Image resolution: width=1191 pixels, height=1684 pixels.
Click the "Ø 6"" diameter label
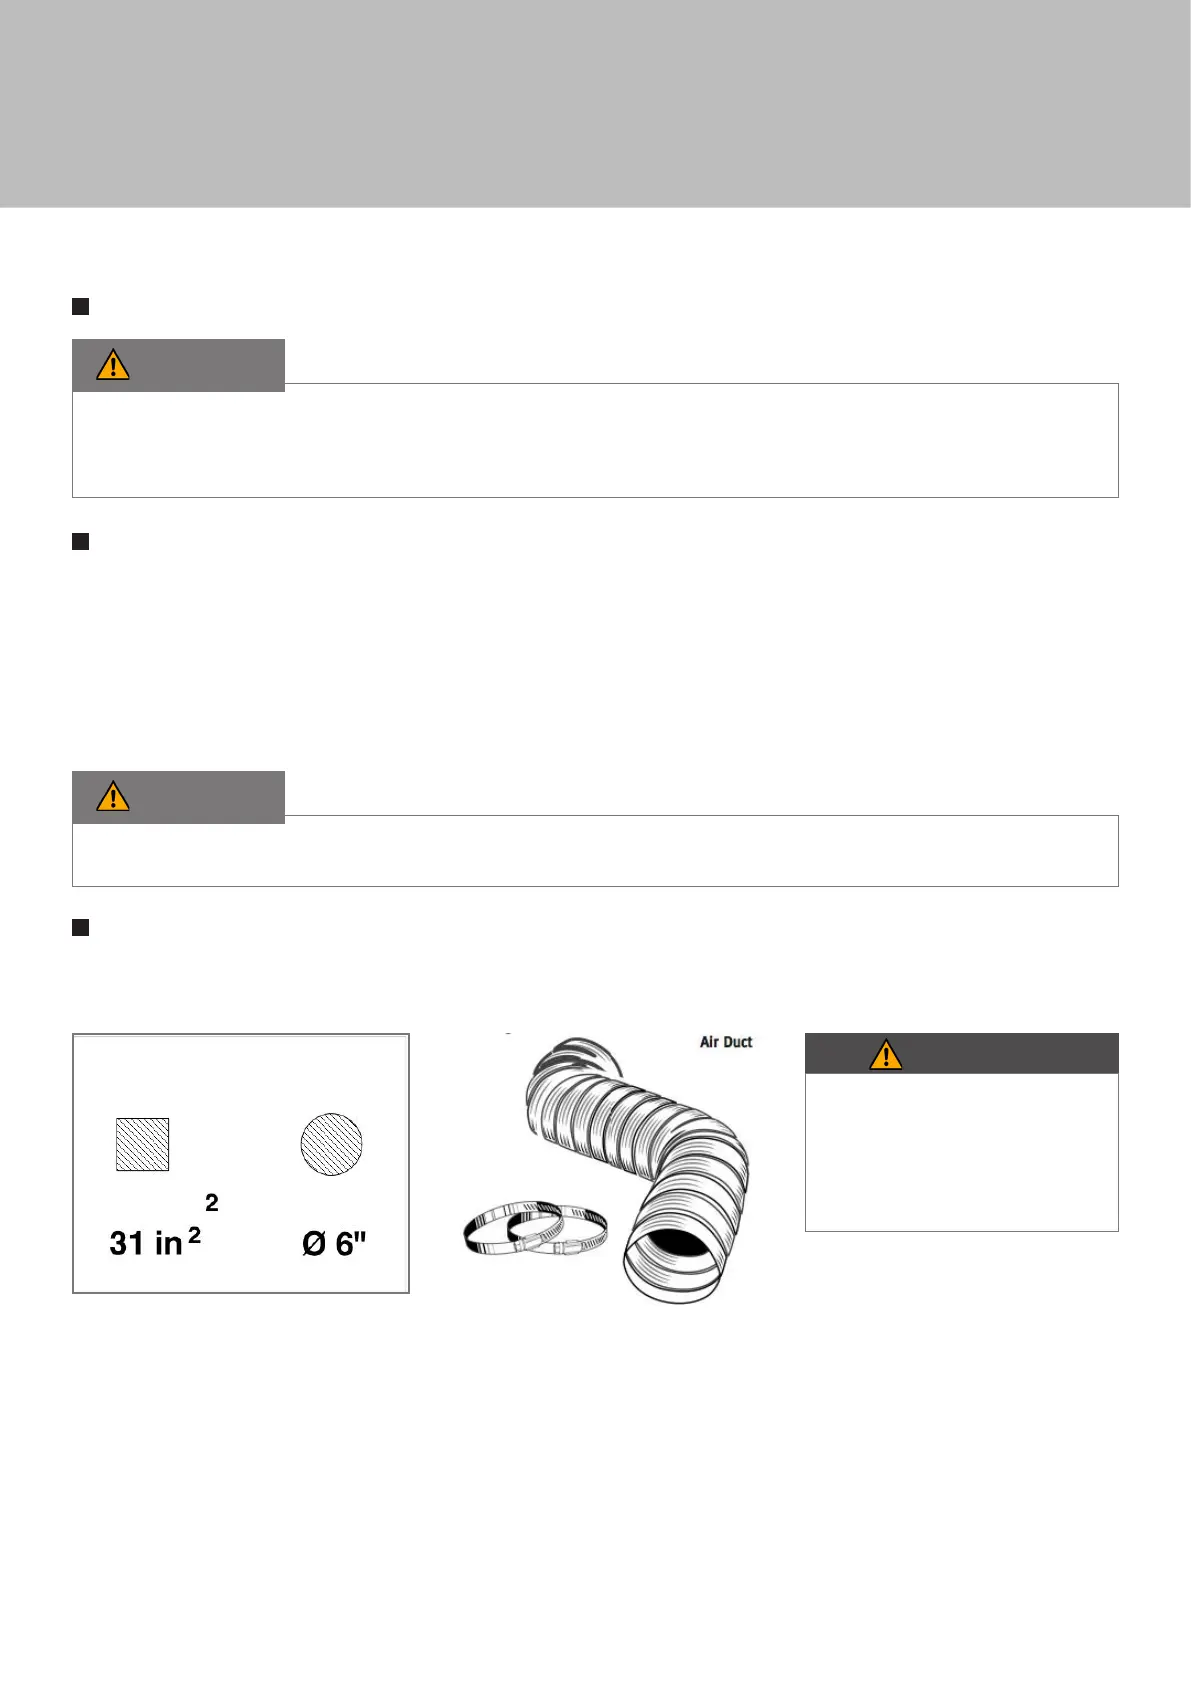click(334, 1244)
